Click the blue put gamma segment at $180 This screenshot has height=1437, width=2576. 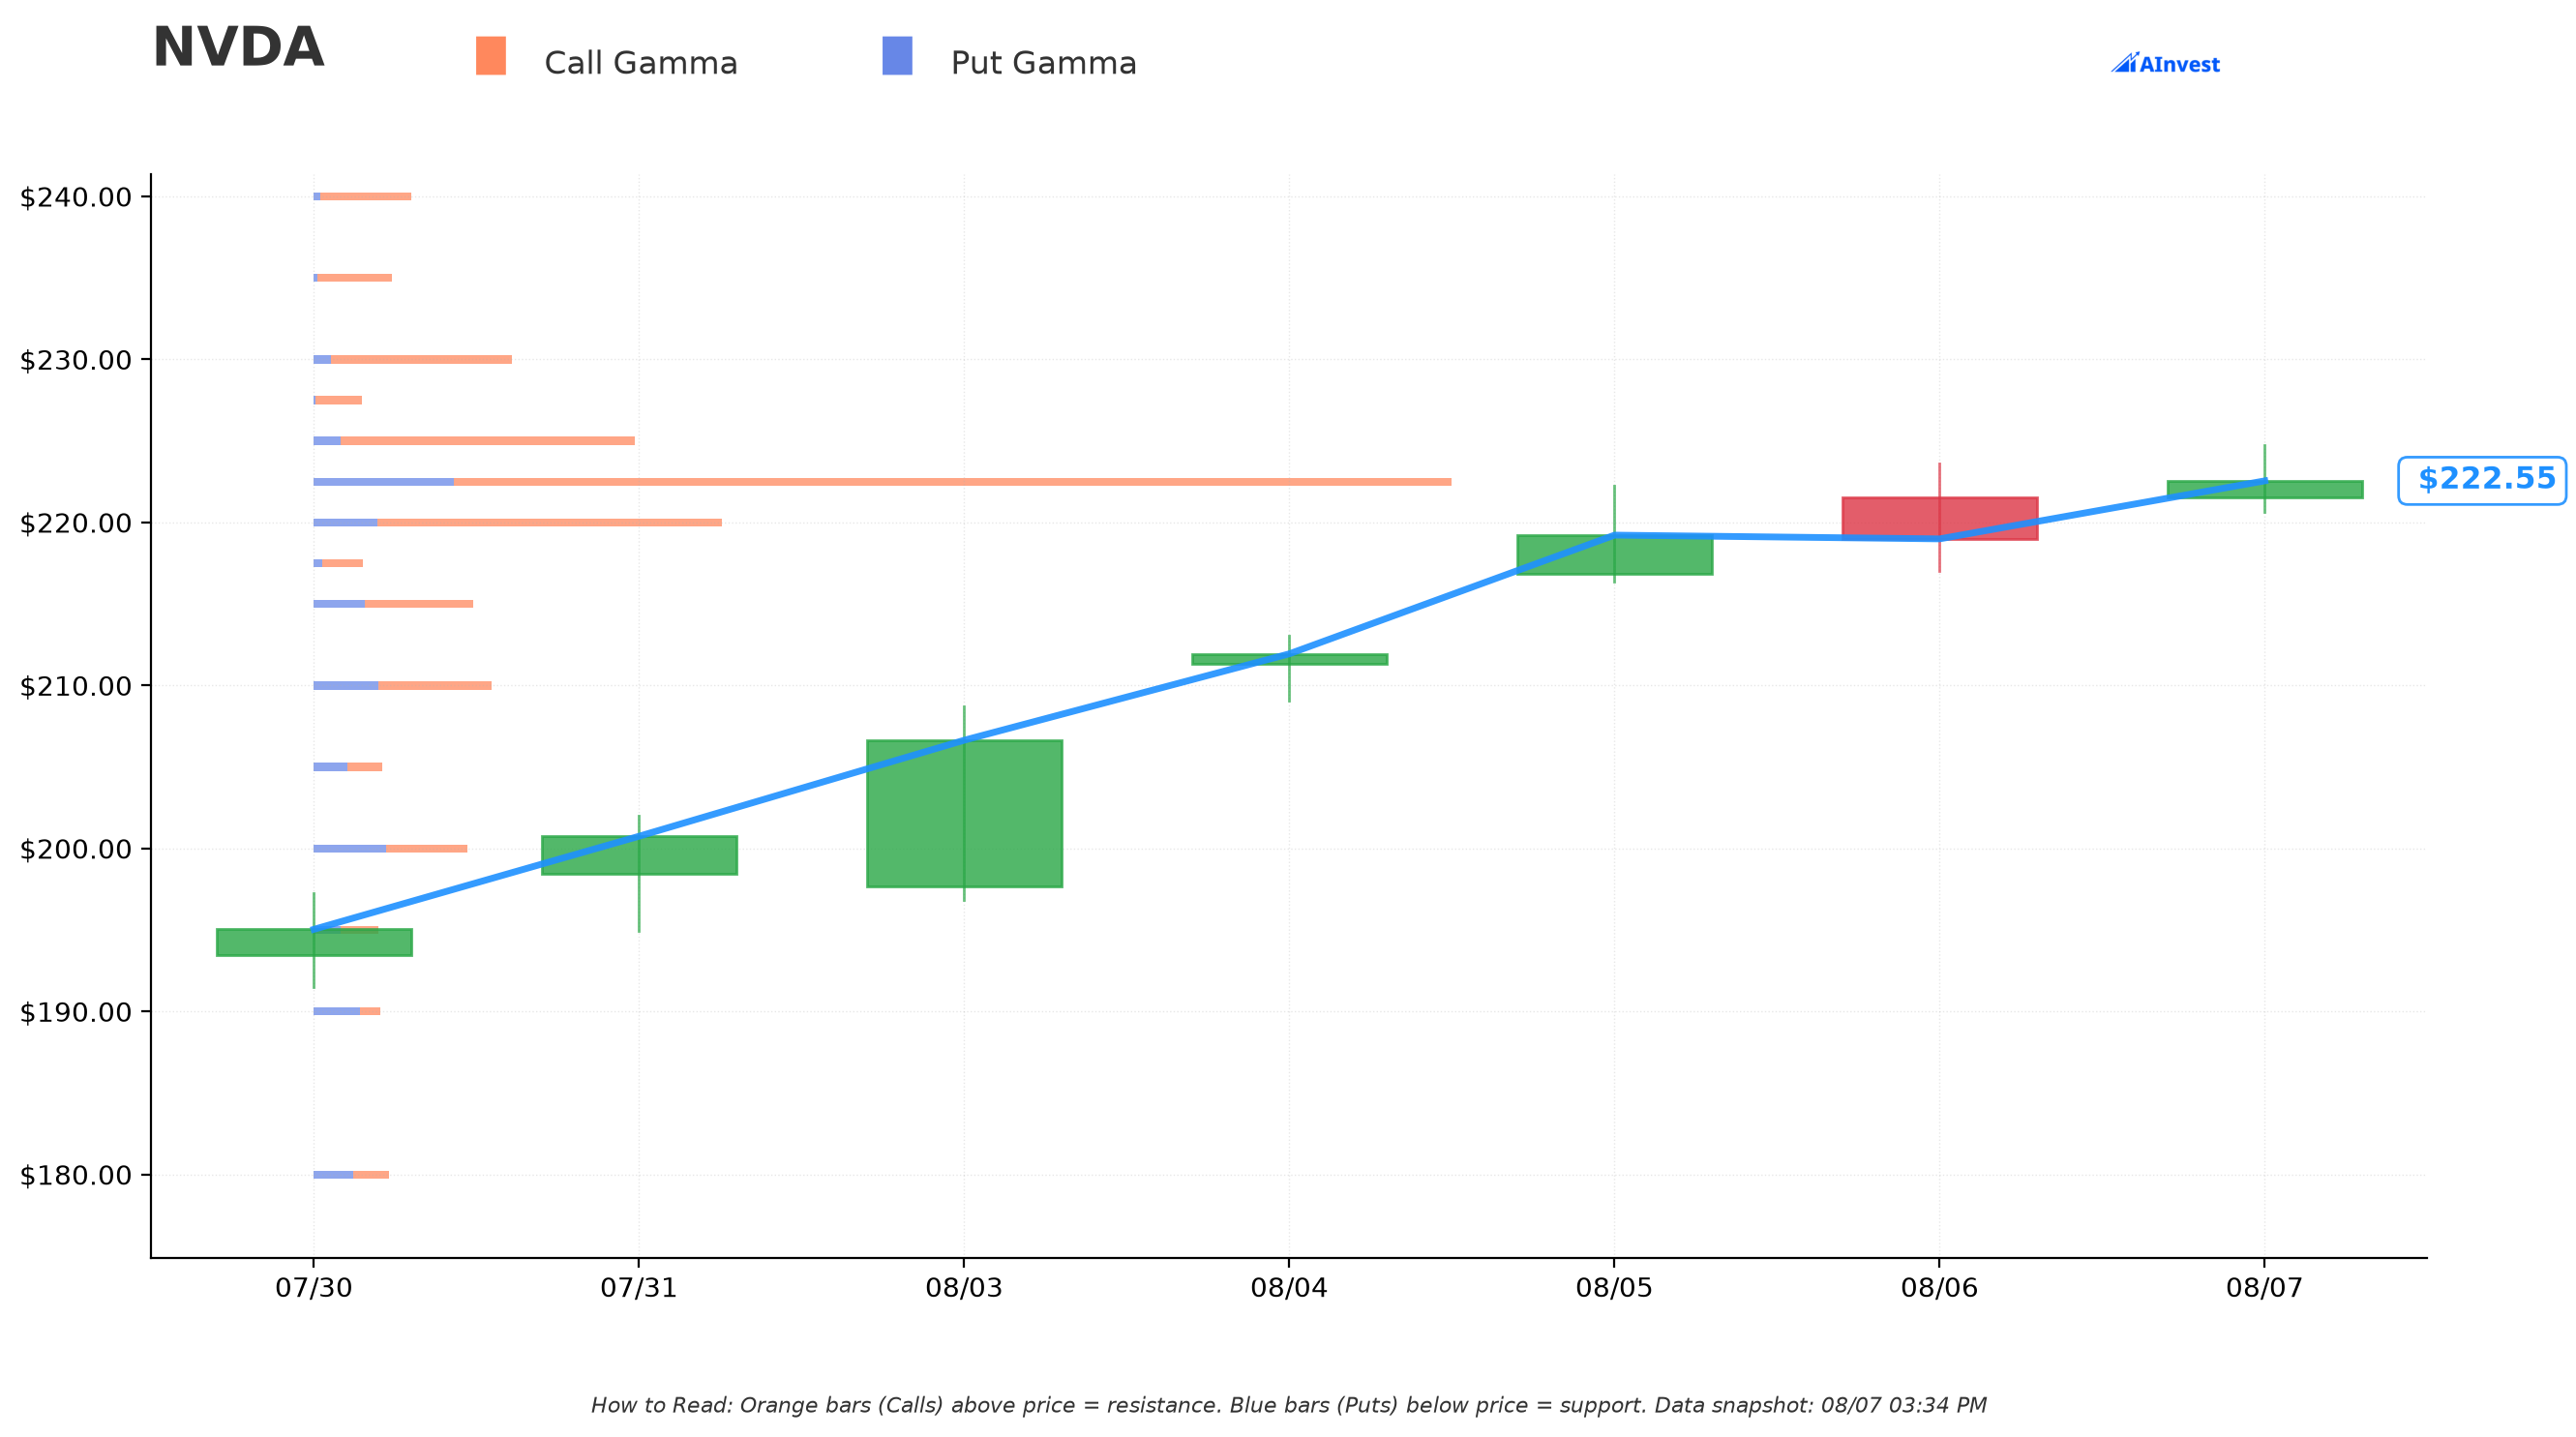point(334,1174)
